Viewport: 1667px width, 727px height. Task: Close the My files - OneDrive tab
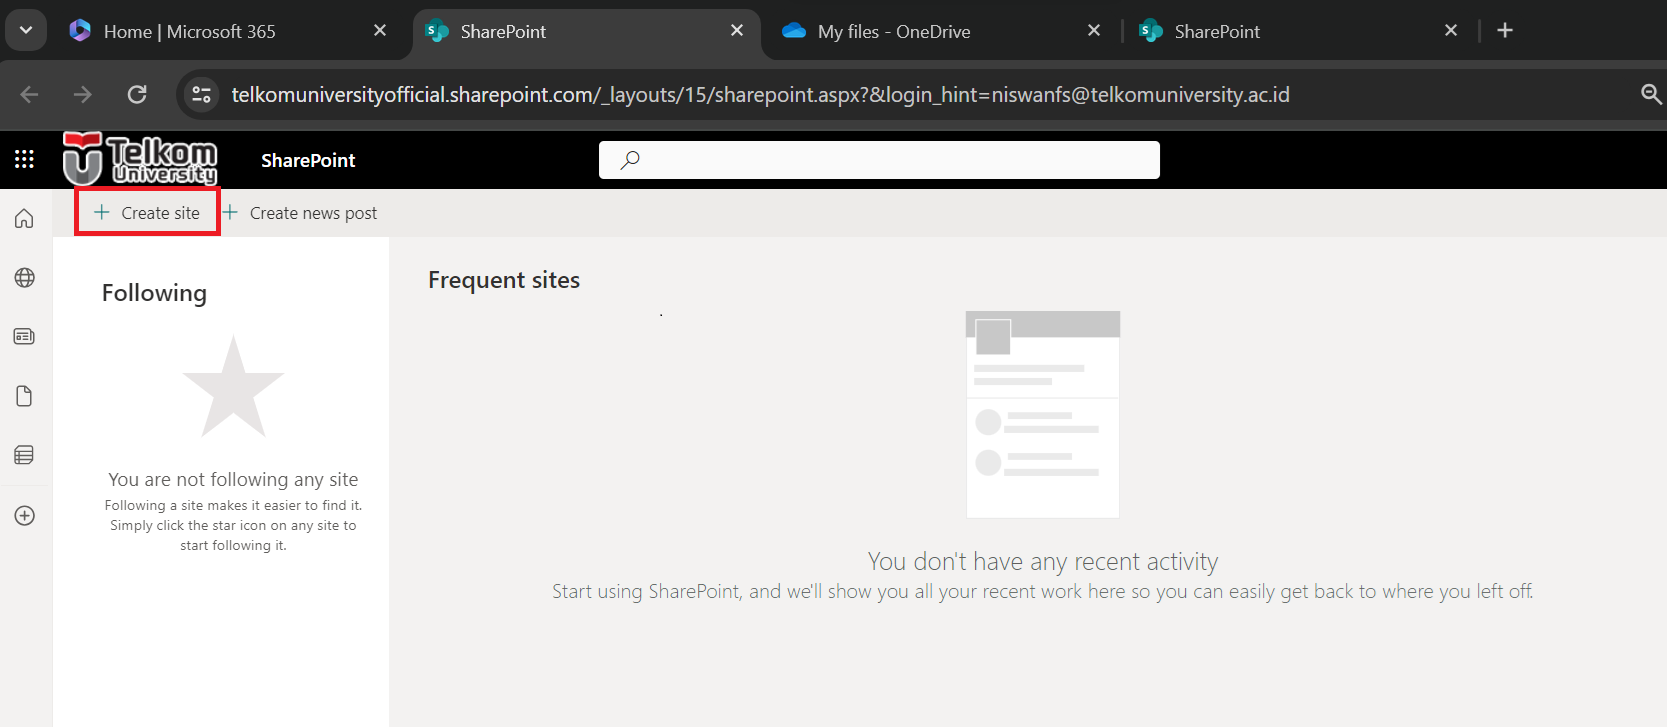click(x=1094, y=31)
